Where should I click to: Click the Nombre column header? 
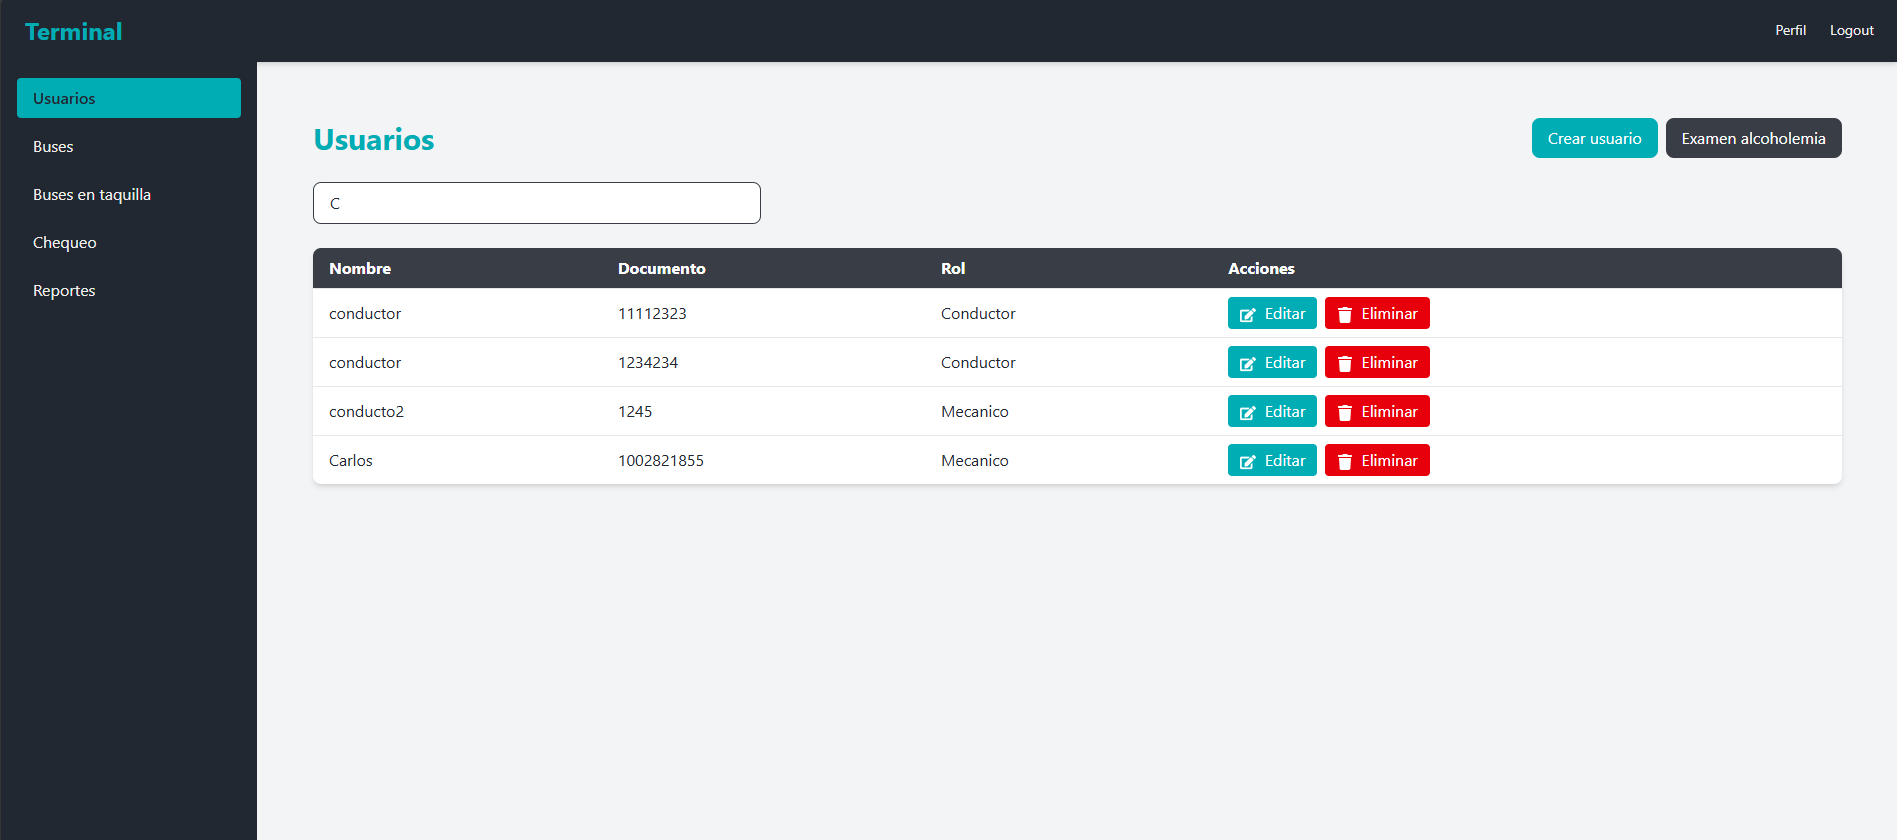[x=360, y=268]
